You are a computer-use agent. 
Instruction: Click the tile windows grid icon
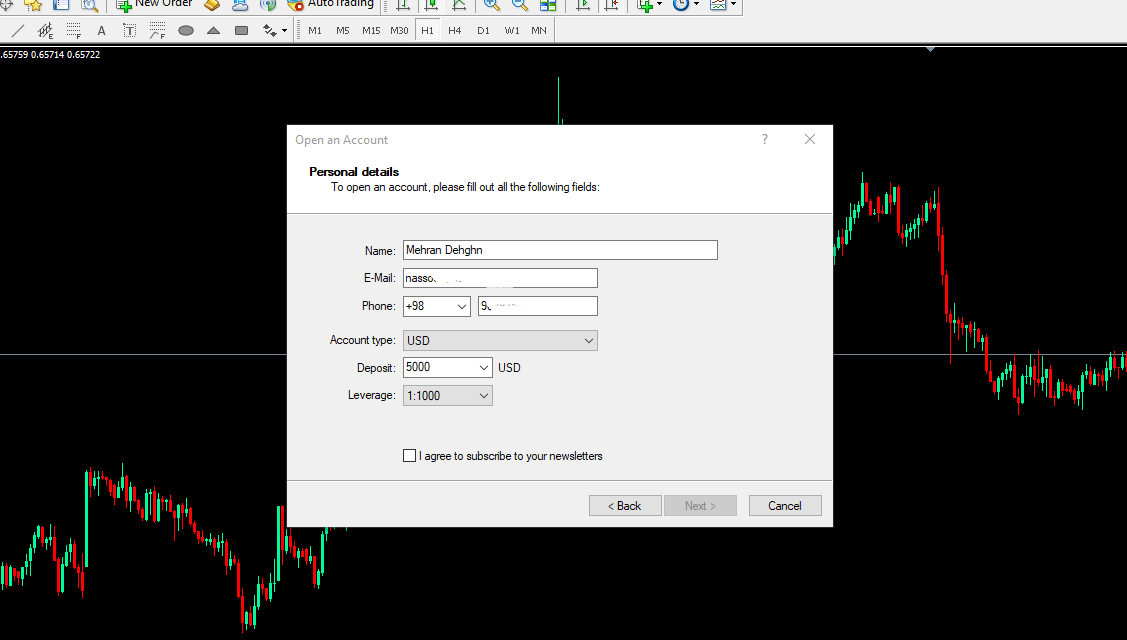(548, 5)
